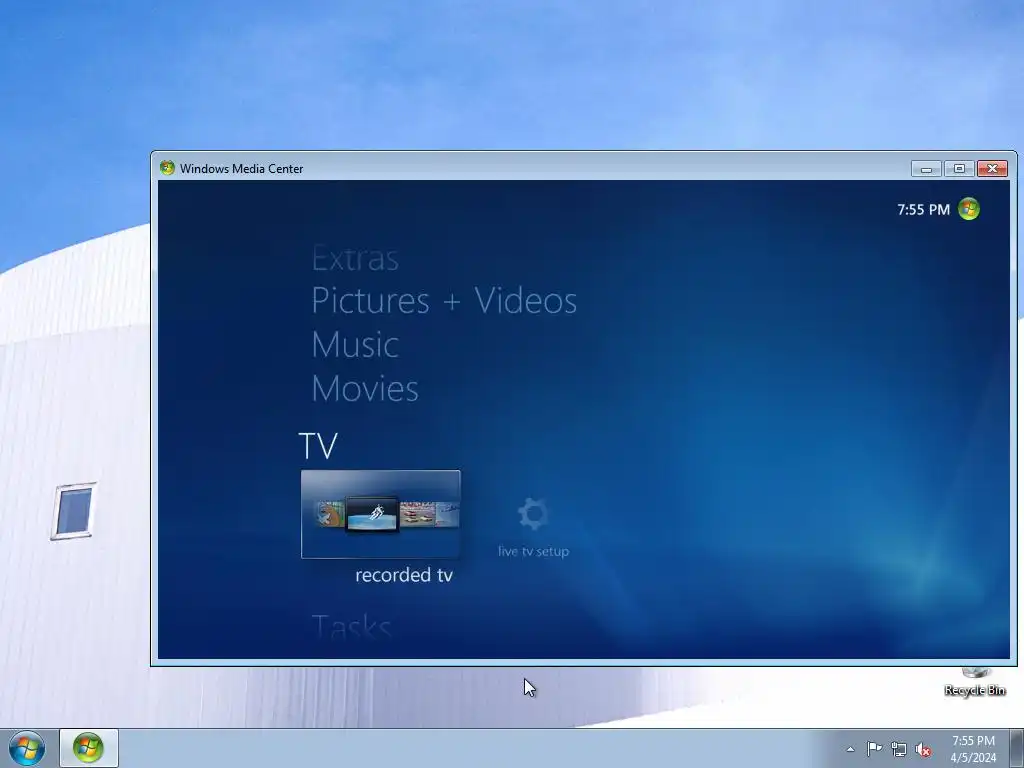1024x768 pixels.
Task: Minimize the Windows Media Center window
Action: coord(926,168)
